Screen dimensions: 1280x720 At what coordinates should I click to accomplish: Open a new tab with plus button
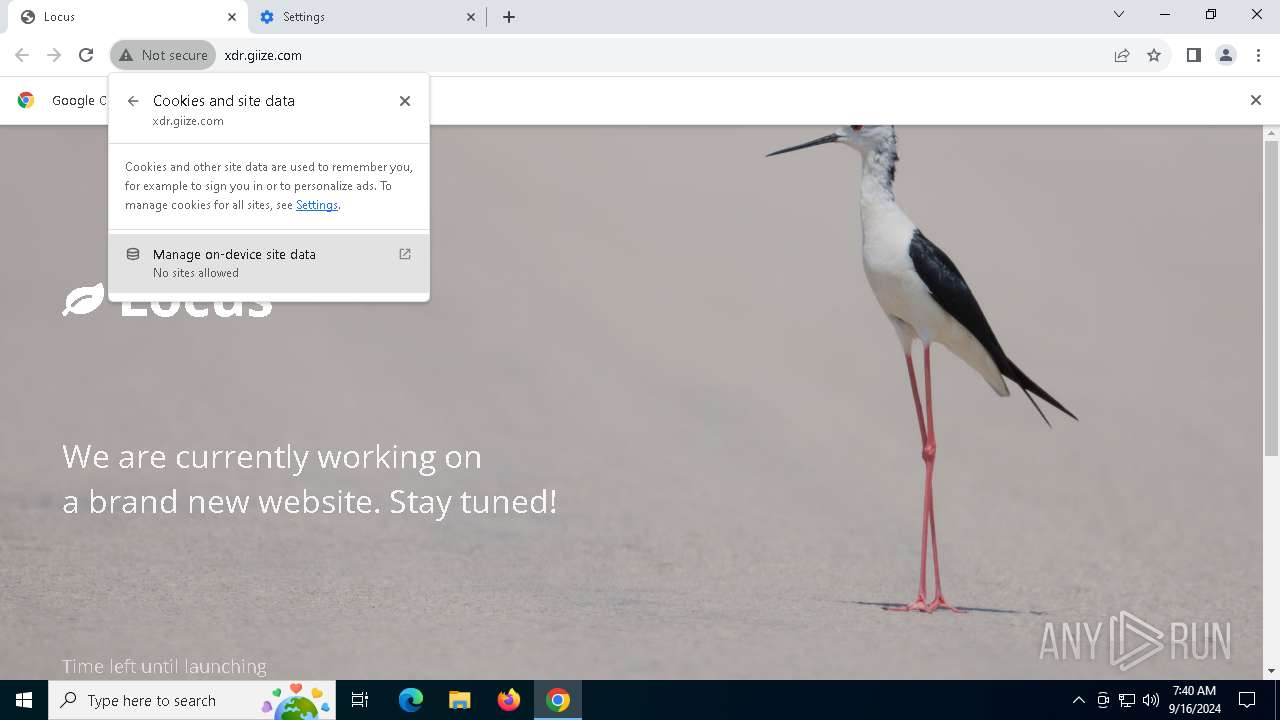pyautogui.click(x=509, y=17)
